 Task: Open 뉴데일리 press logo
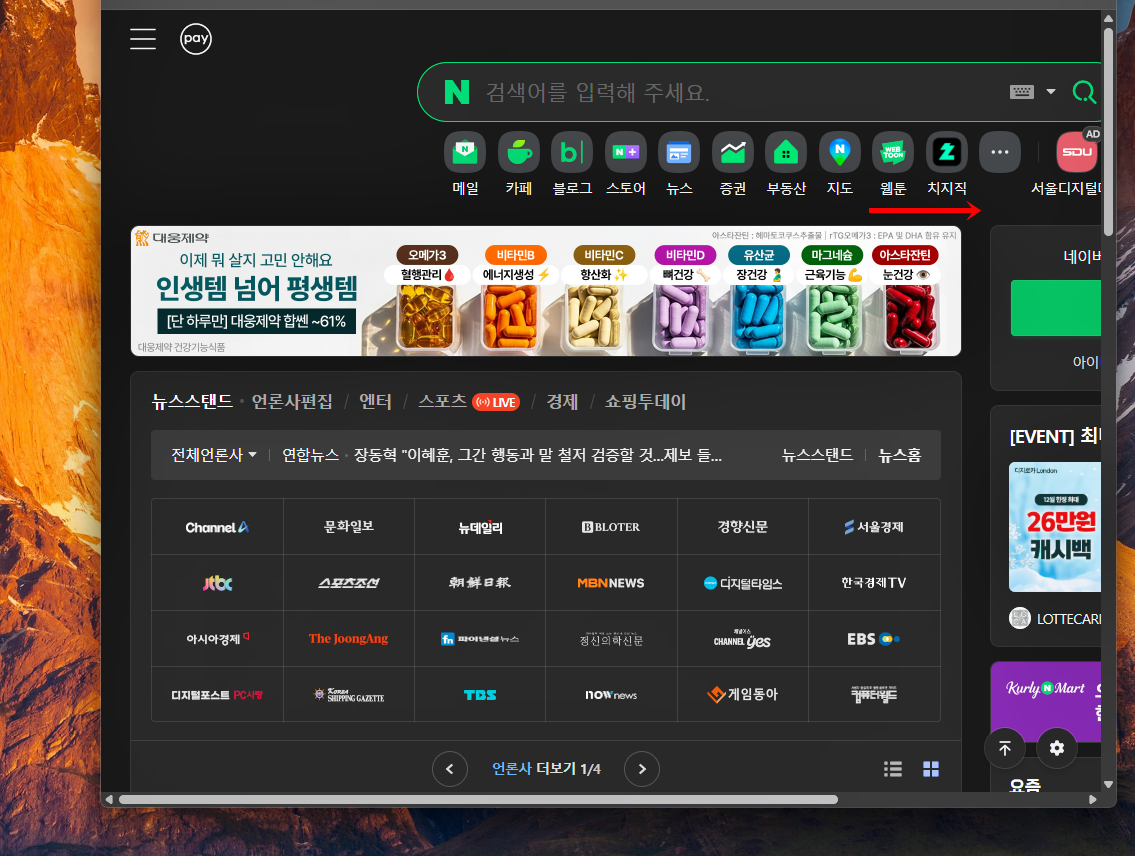click(x=480, y=527)
